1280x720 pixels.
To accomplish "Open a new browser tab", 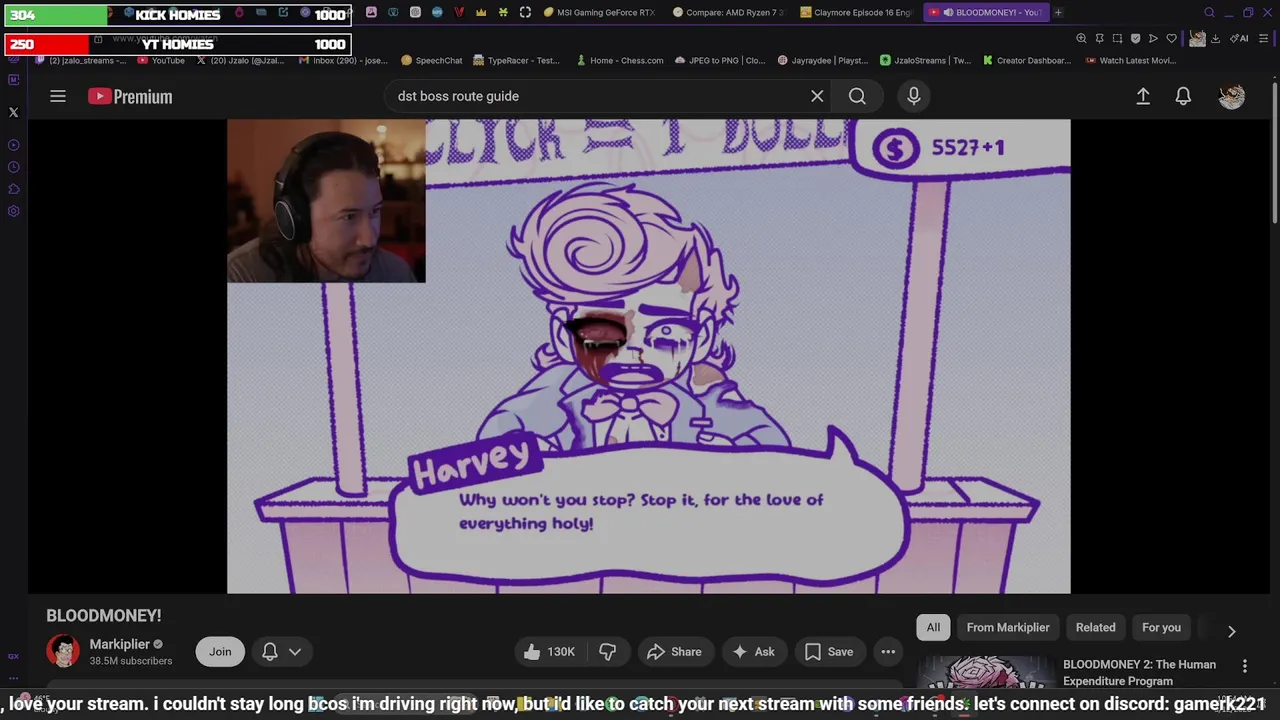I will pyautogui.click(x=1058, y=12).
